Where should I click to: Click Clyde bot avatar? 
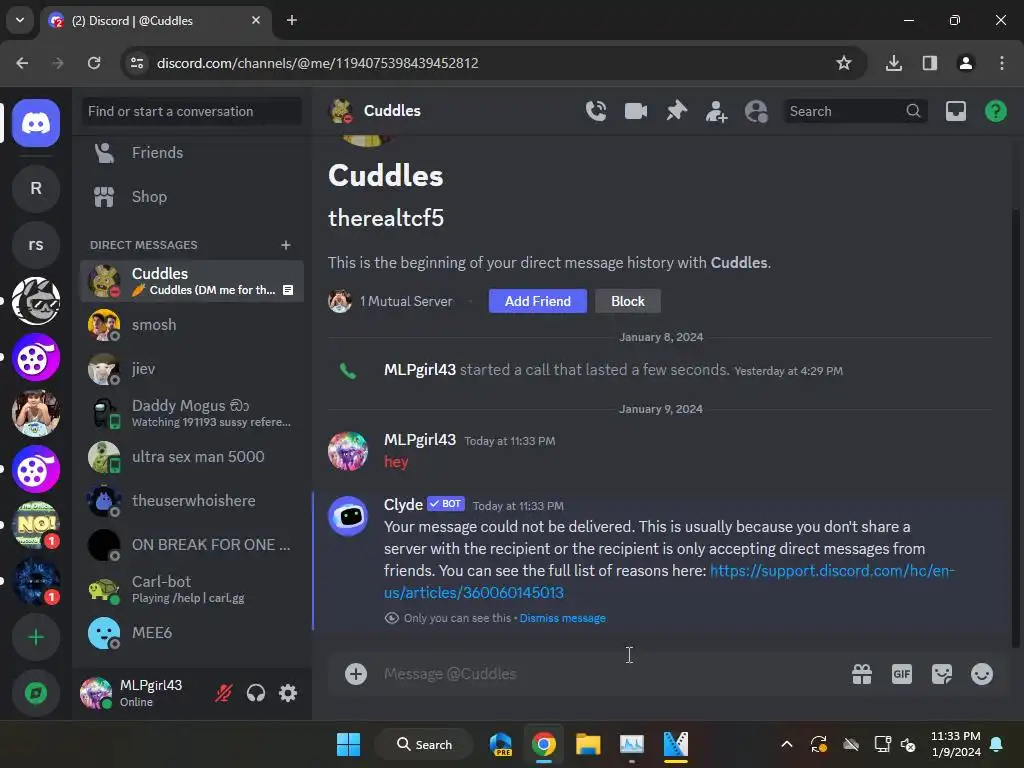(347, 516)
